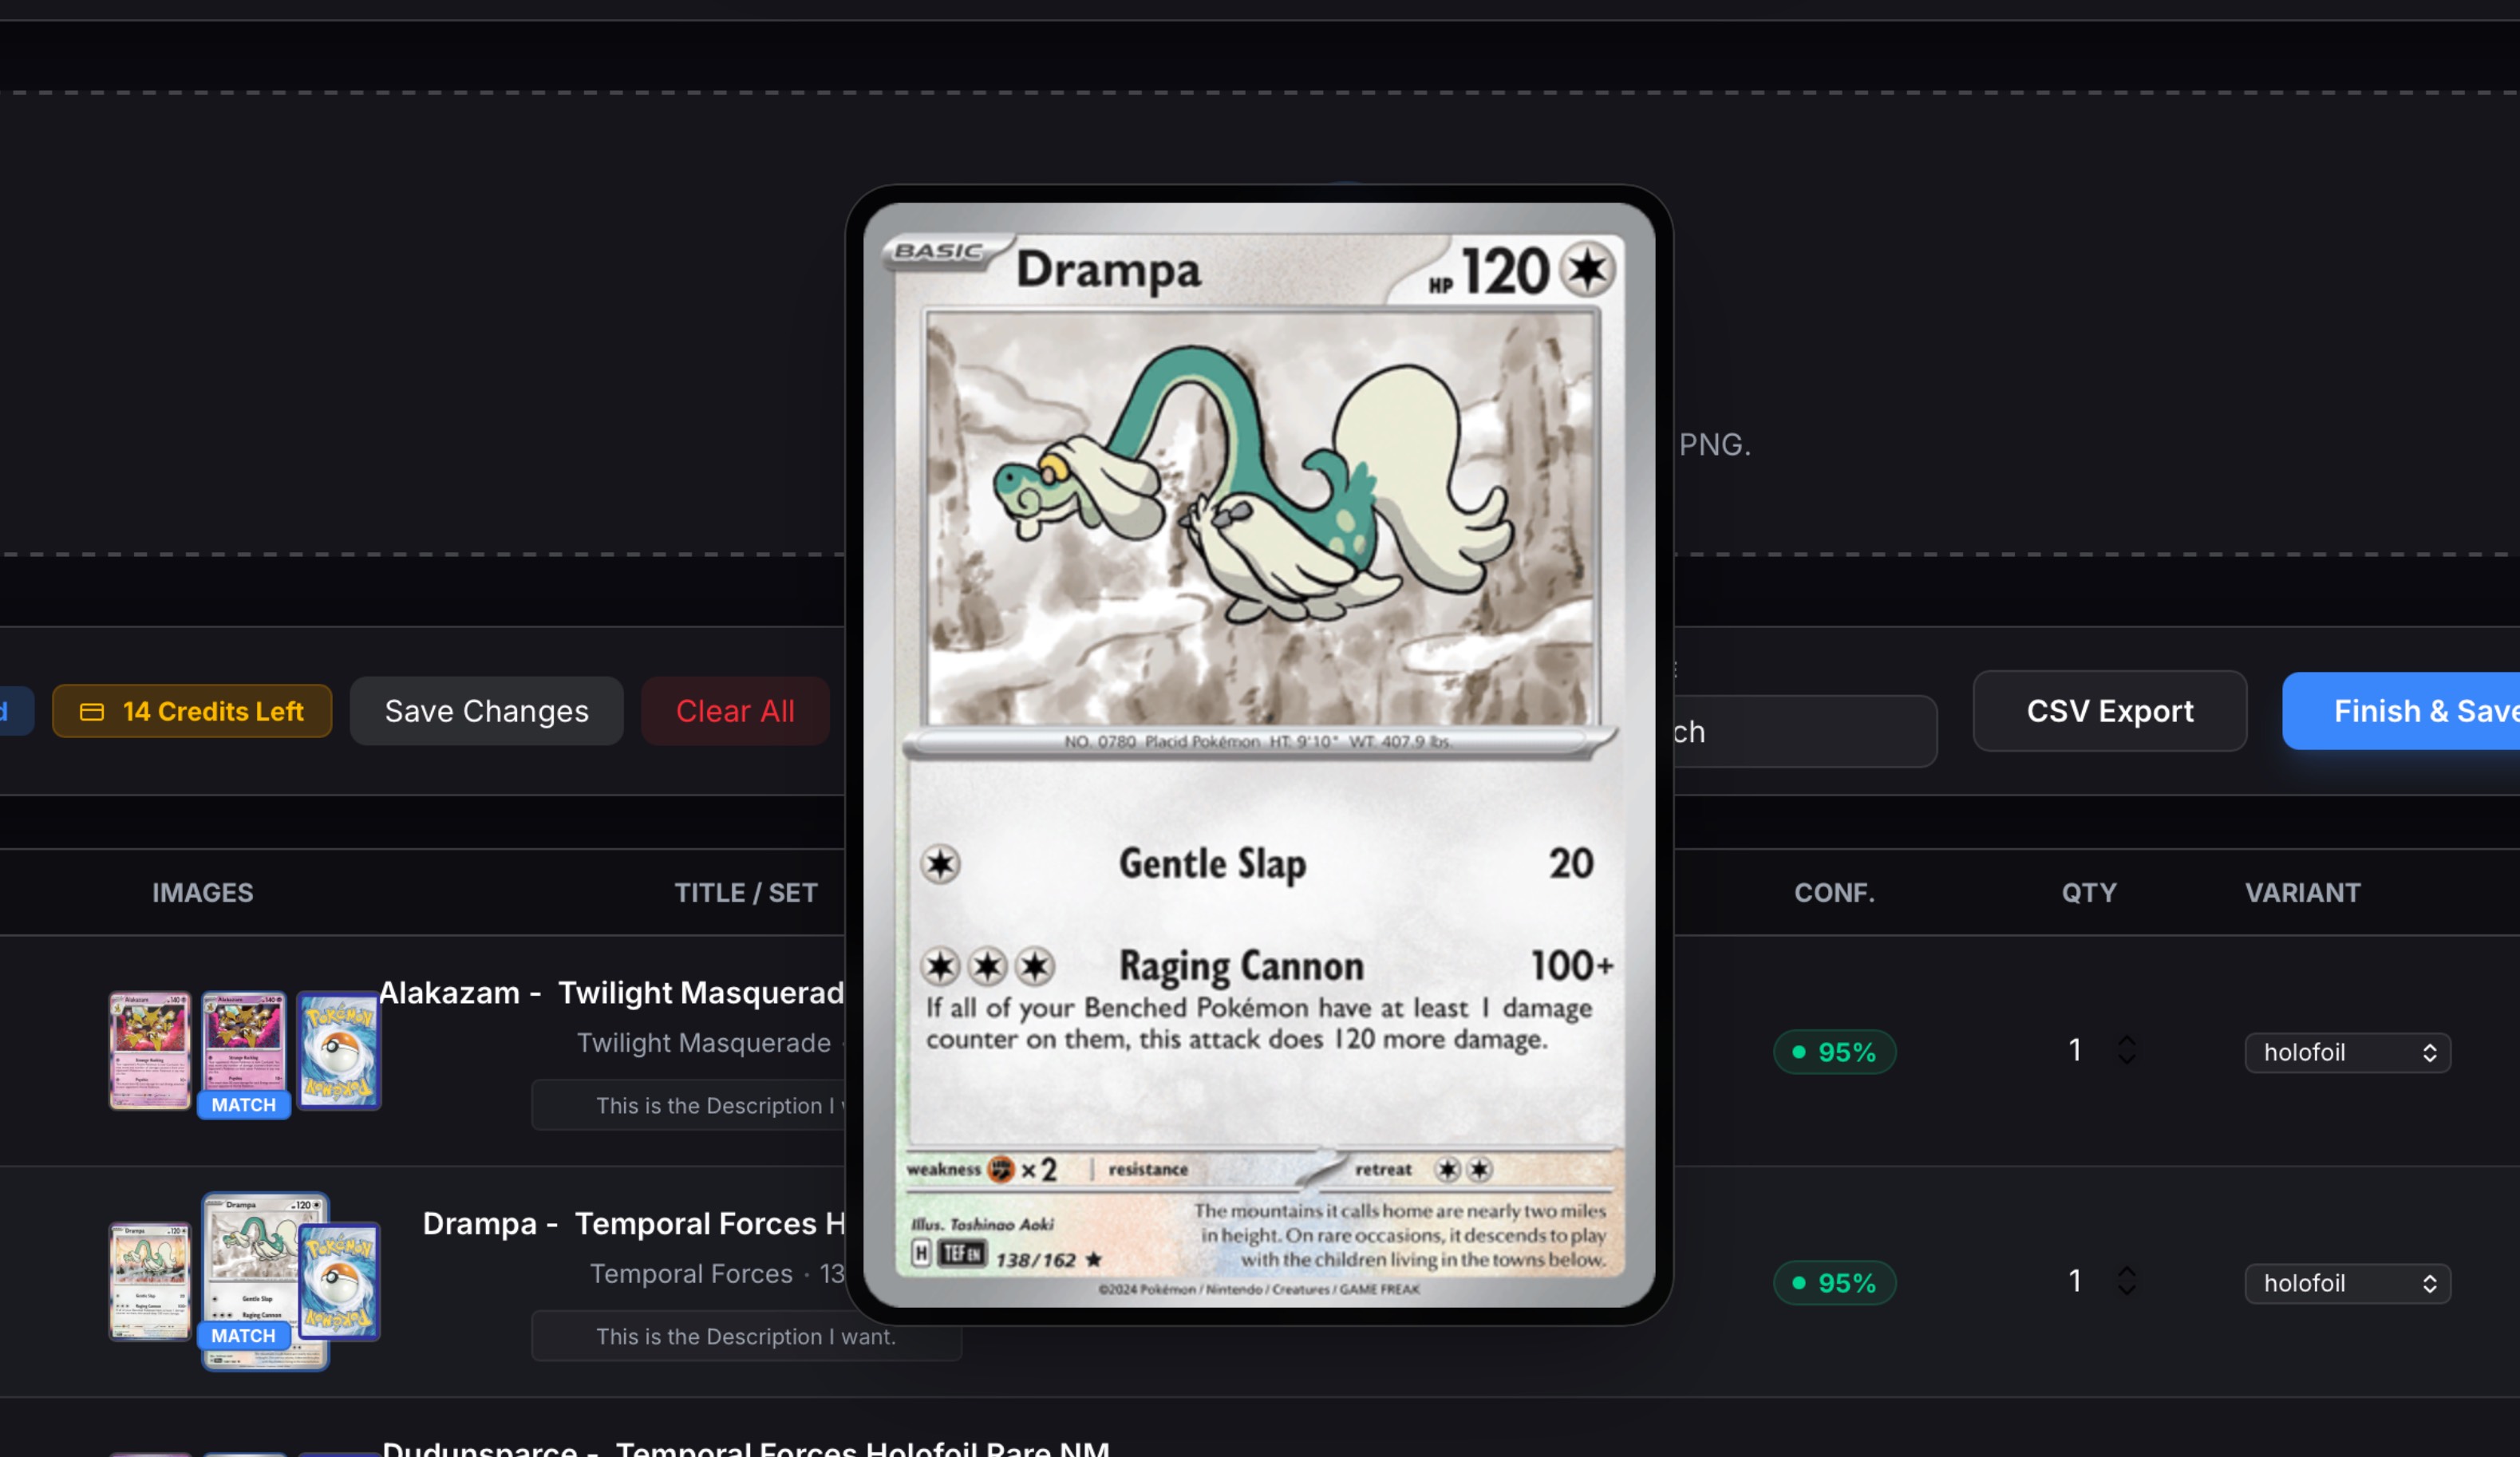2520x1457 pixels.
Task: Click the Save Changes button
Action: (x=487, y=711)
